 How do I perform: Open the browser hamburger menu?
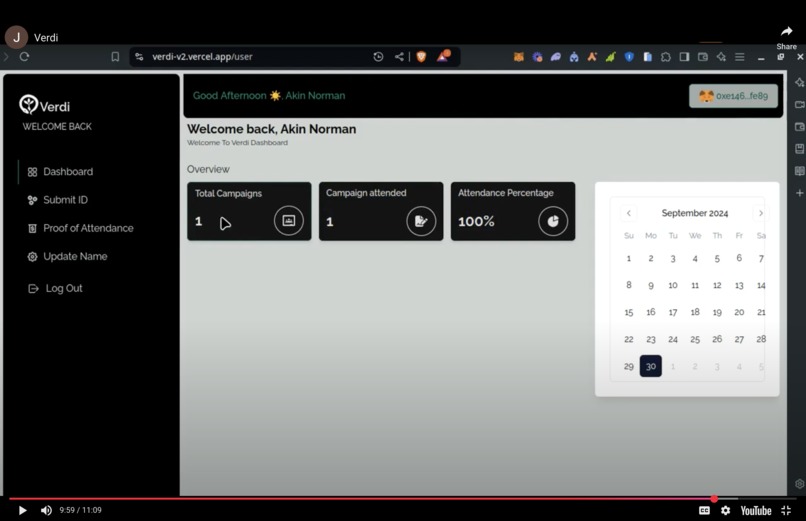point(740,57)
